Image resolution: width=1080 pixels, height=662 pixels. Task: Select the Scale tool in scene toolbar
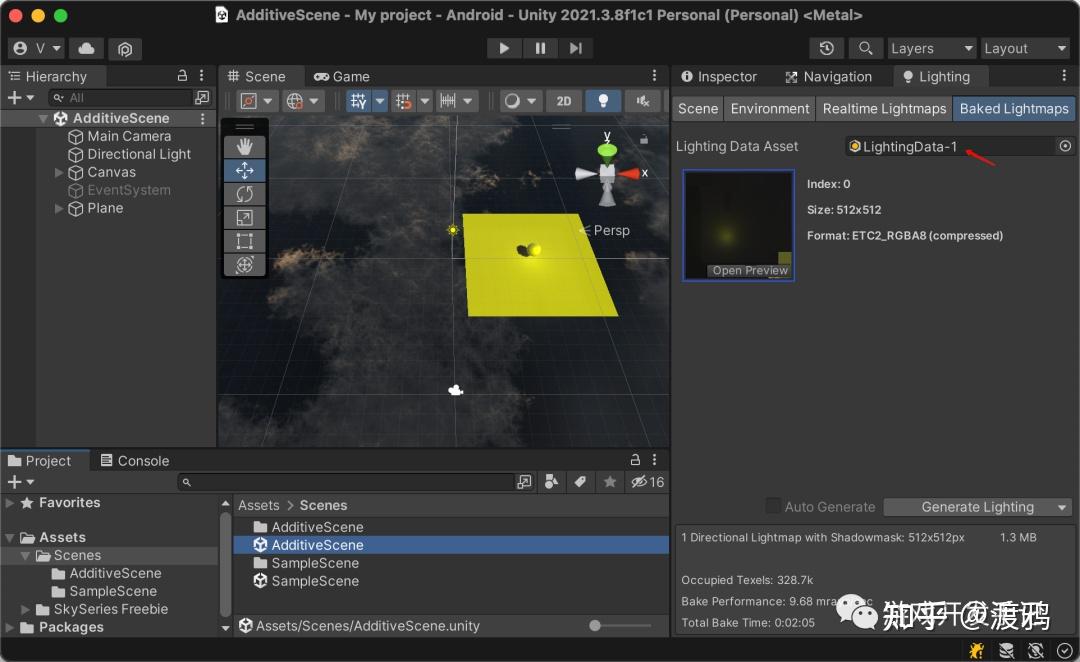[245, 218]
